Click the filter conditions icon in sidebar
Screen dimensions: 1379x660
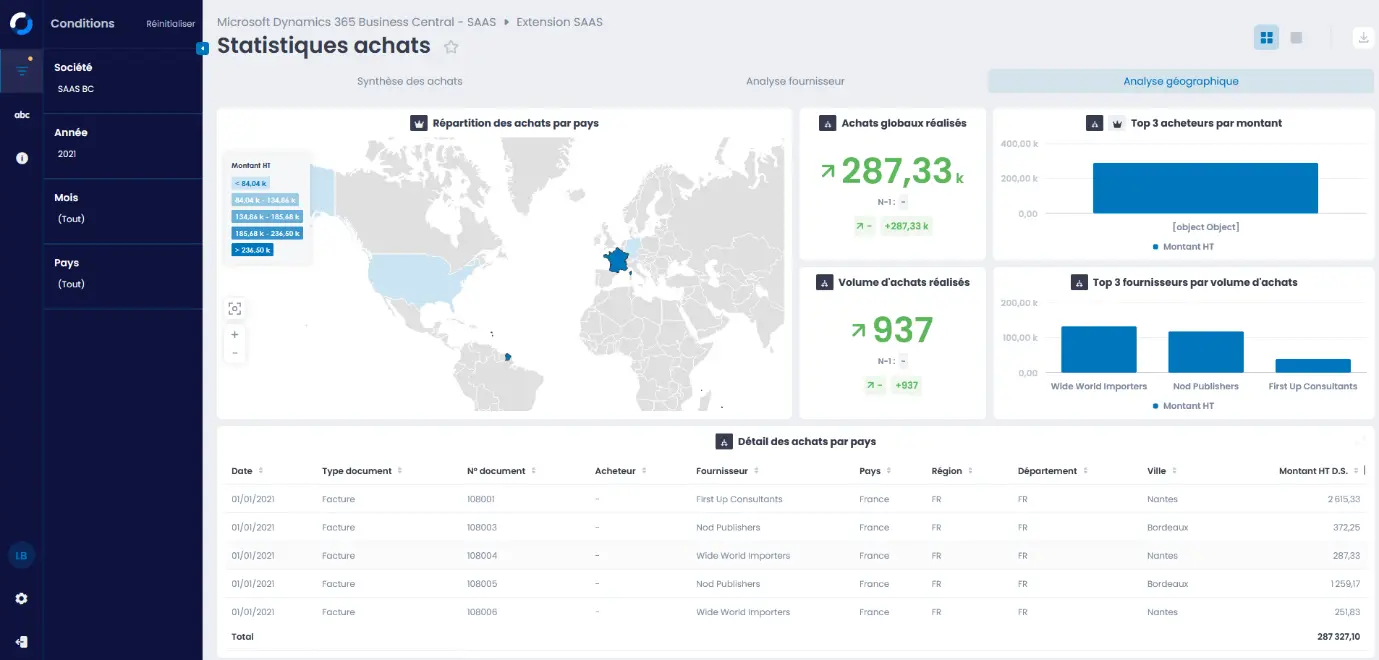pos(21,70)
